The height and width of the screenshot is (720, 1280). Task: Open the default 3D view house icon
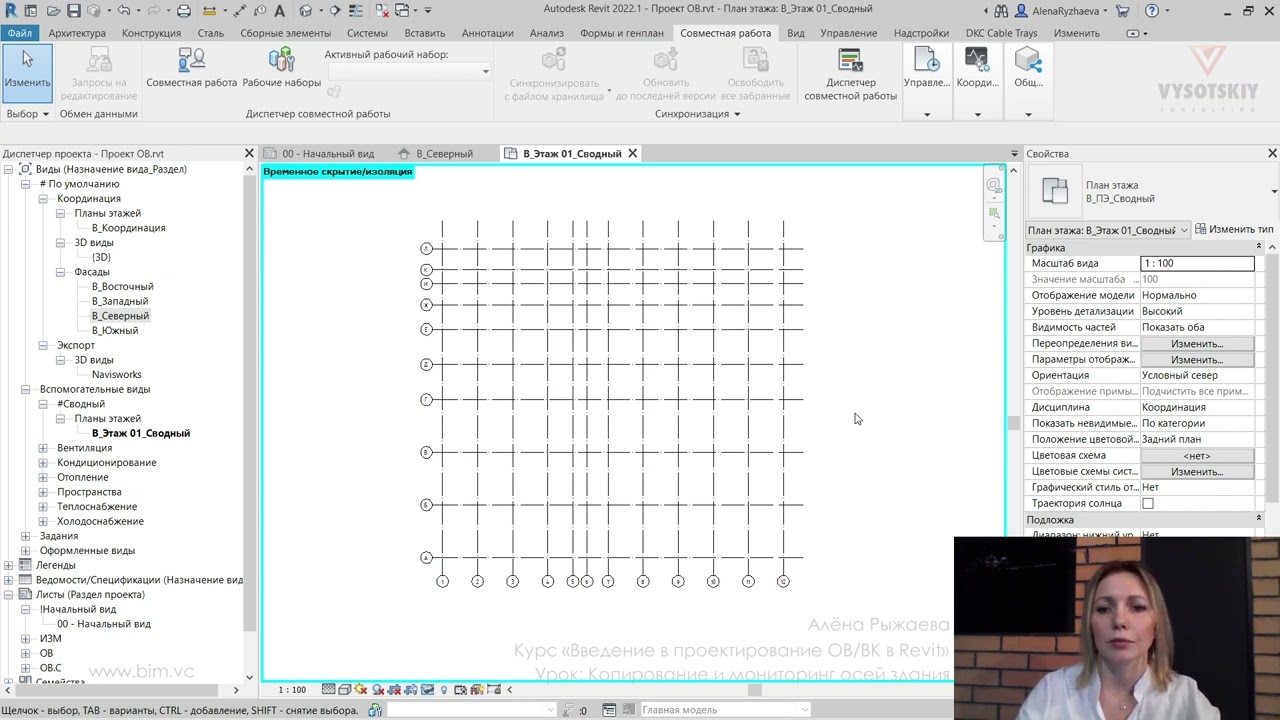pos(306,11)
